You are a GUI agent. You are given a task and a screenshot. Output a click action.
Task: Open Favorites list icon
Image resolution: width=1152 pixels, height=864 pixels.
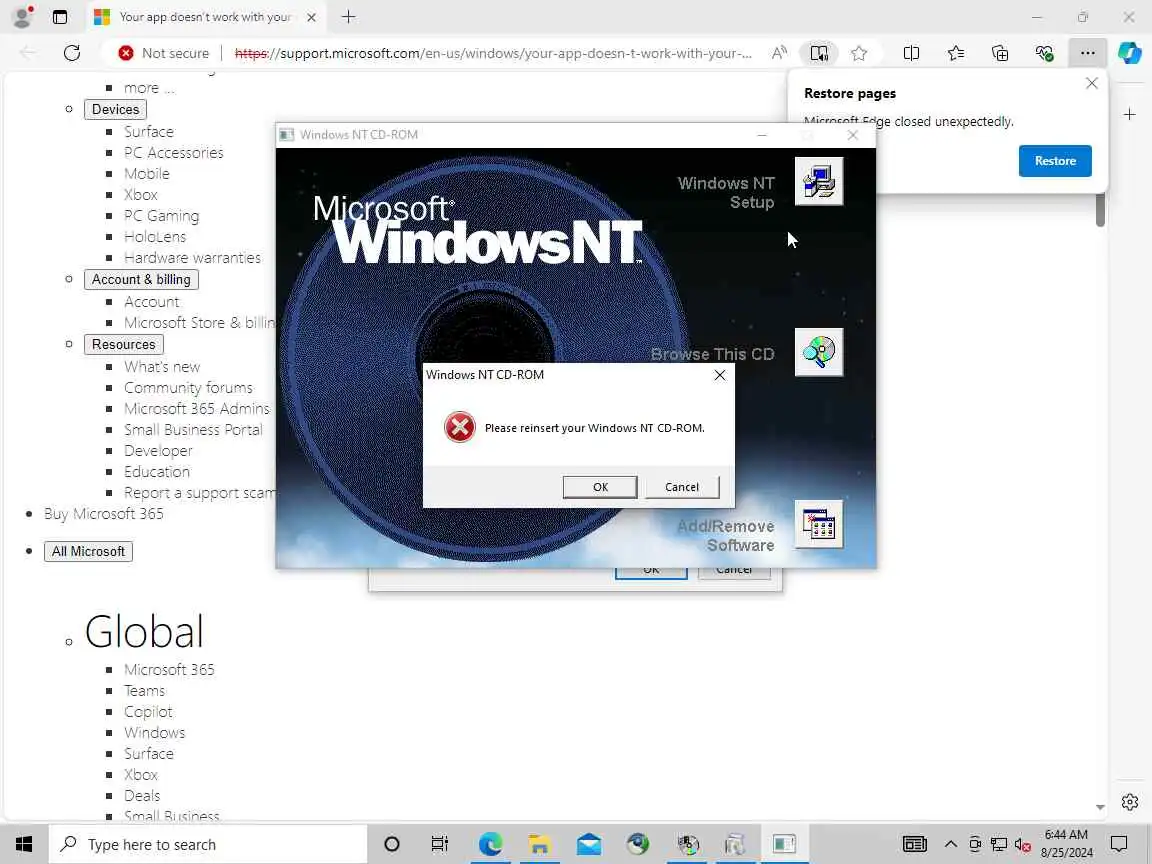[955, 53]
